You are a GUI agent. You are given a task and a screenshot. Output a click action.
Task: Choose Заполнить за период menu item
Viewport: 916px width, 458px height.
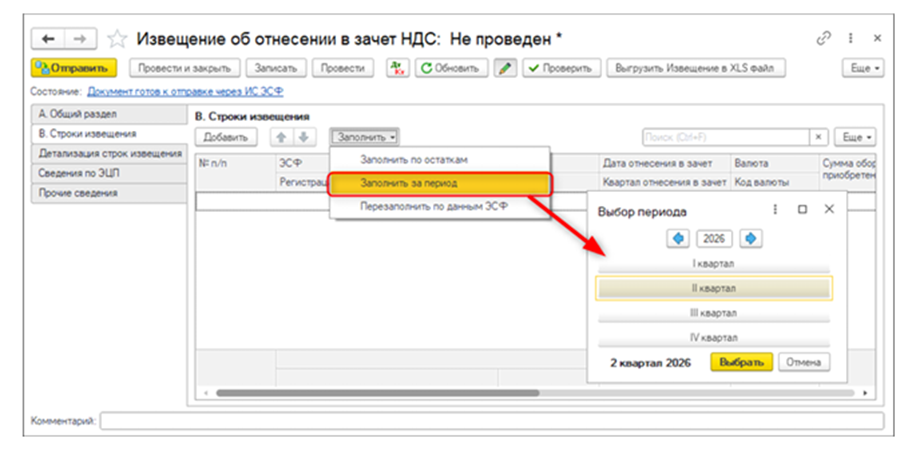(x=439, y=183)
